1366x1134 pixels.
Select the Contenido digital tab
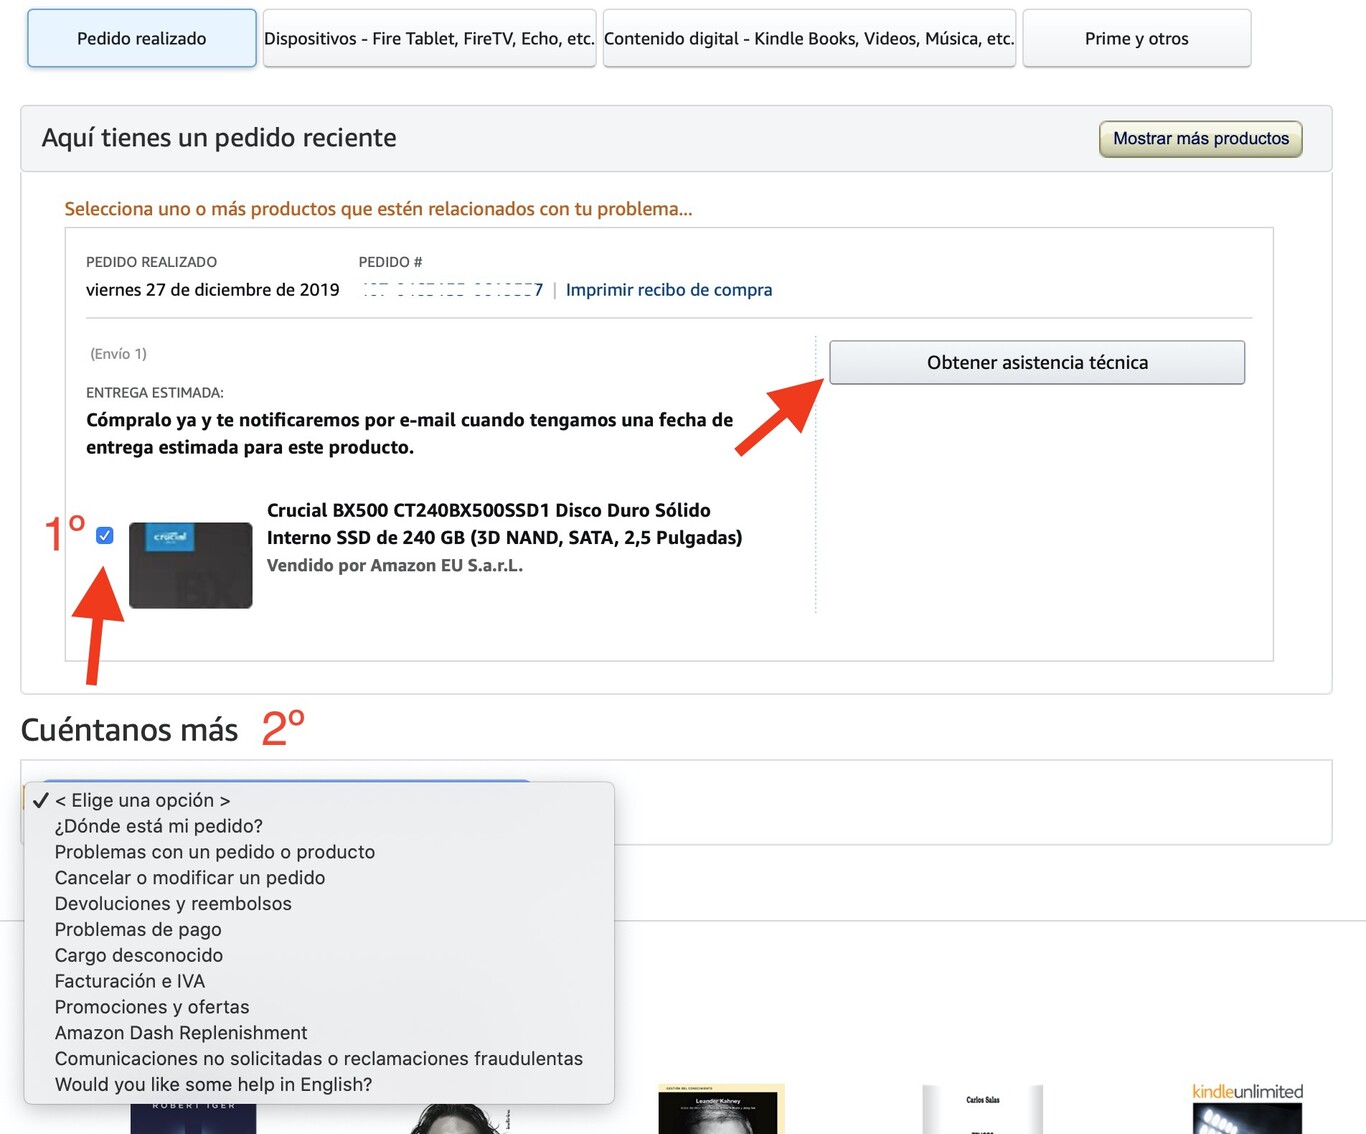pos(809,39)
